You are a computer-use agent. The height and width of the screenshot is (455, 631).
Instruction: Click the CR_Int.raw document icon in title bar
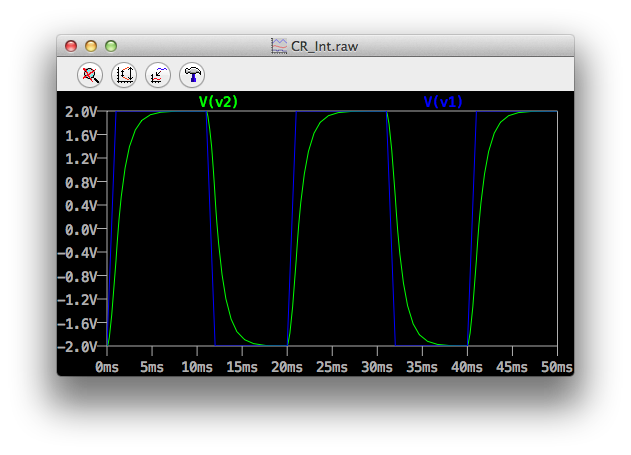click(x=278, y=46)
